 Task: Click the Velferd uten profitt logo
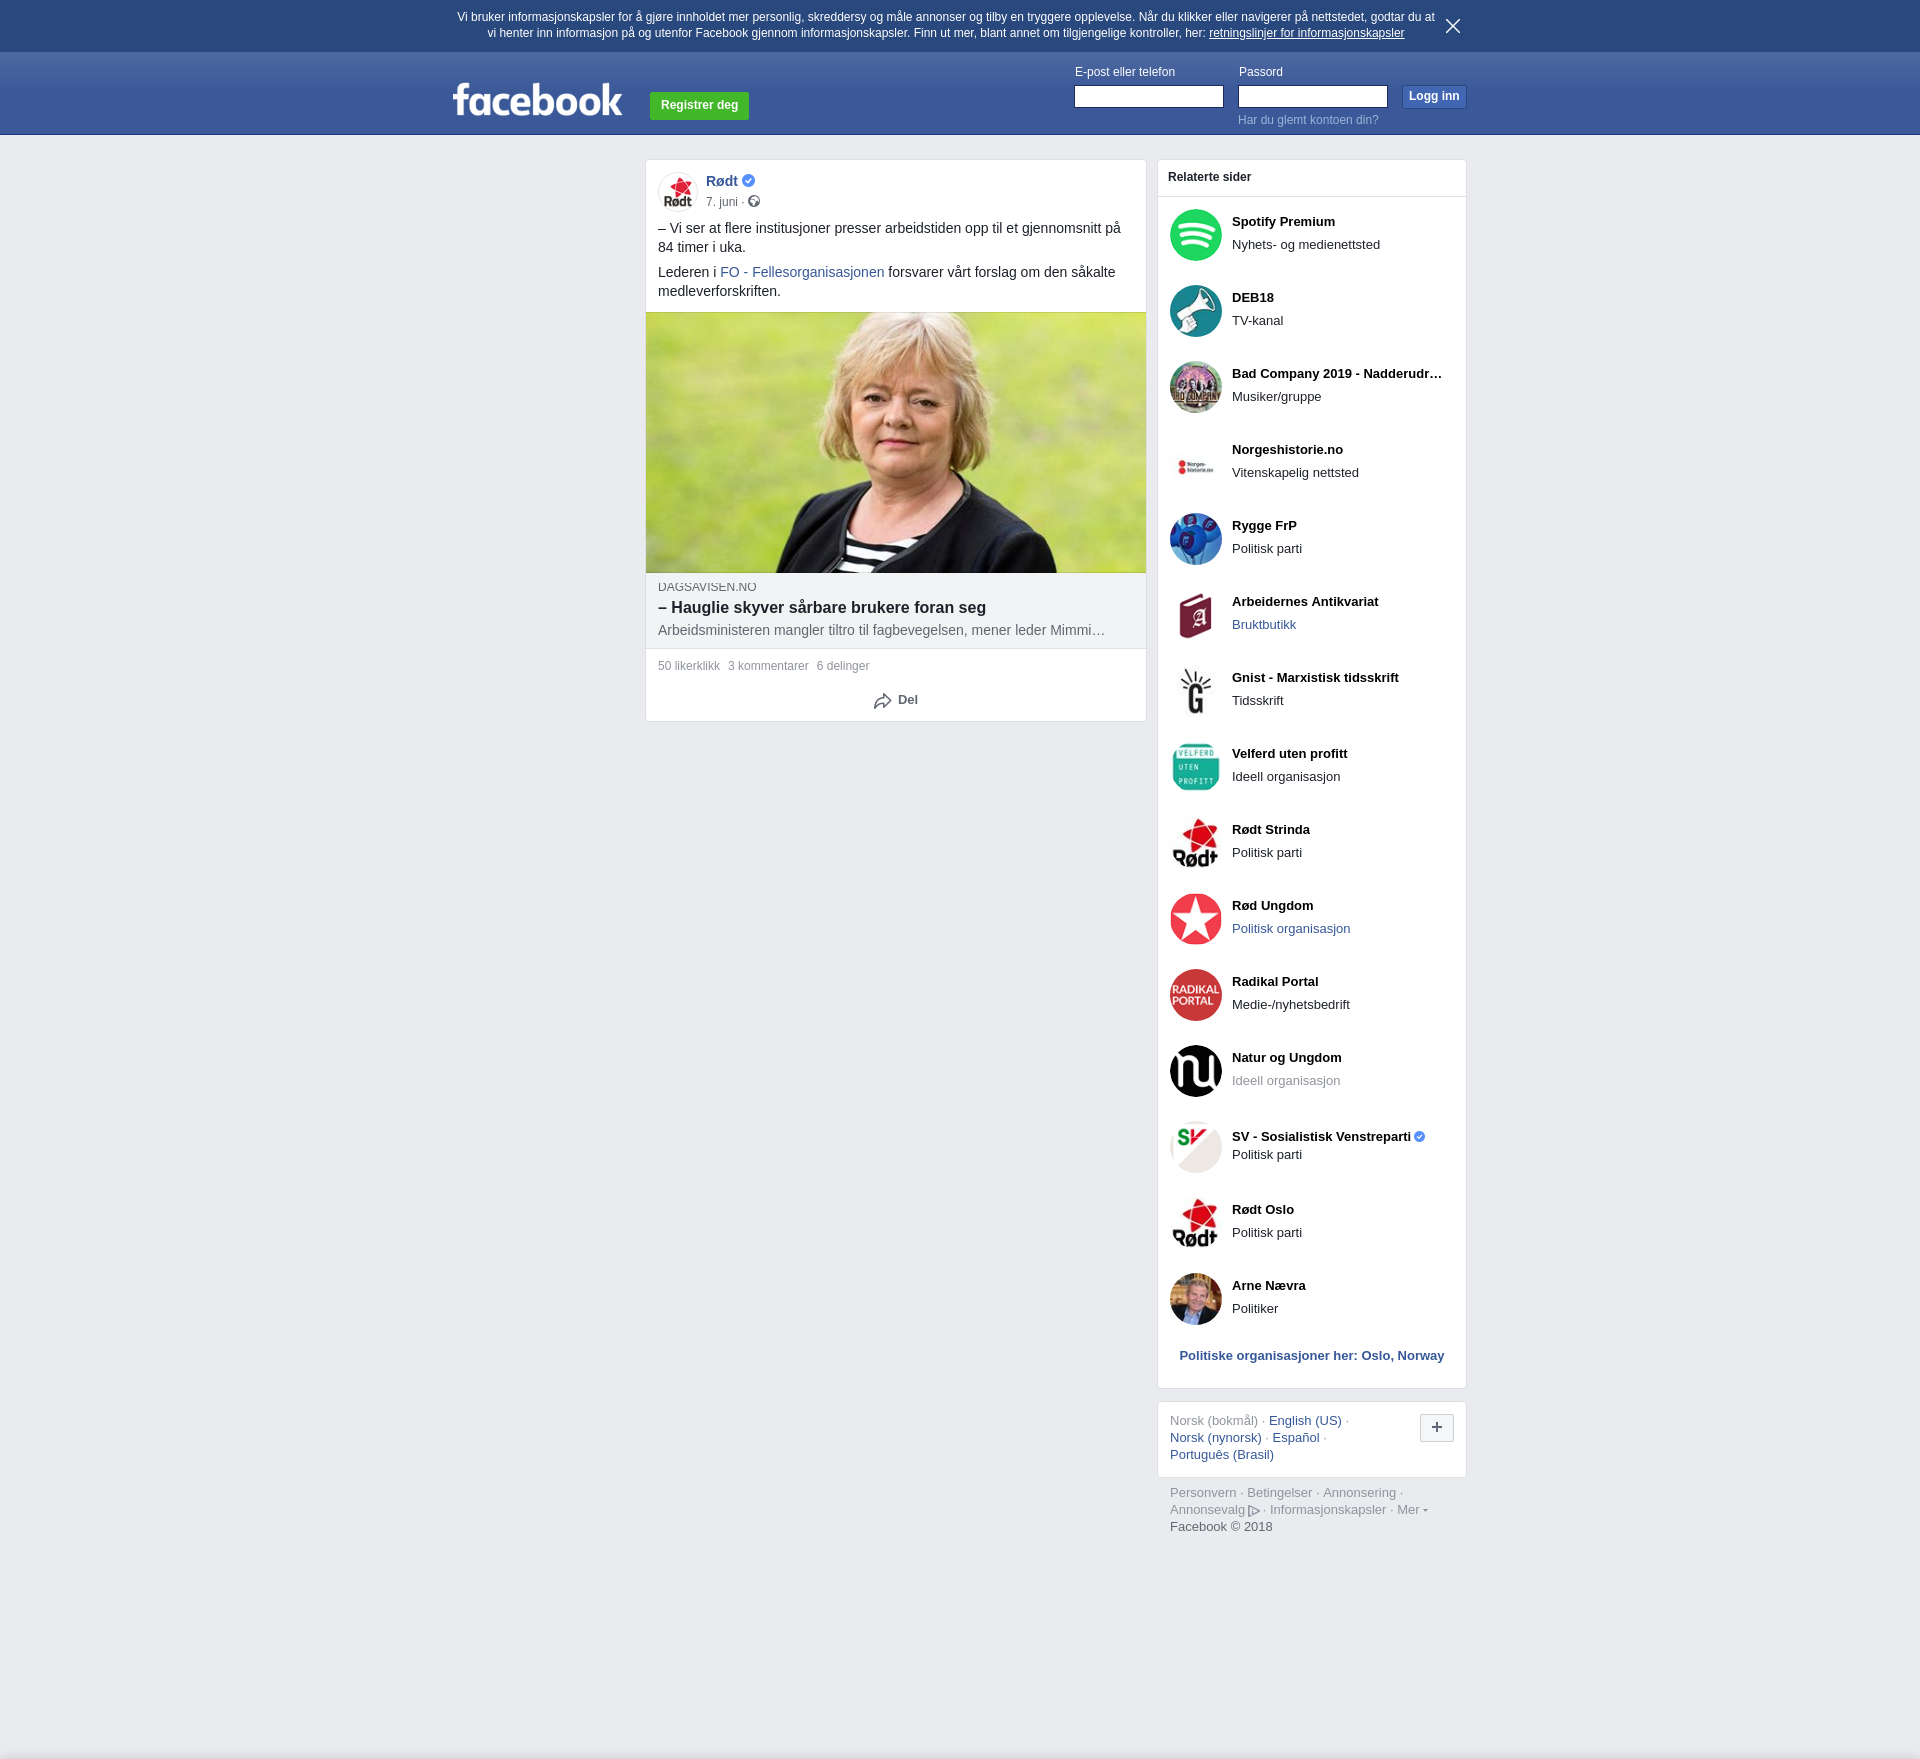(1195, 767)
